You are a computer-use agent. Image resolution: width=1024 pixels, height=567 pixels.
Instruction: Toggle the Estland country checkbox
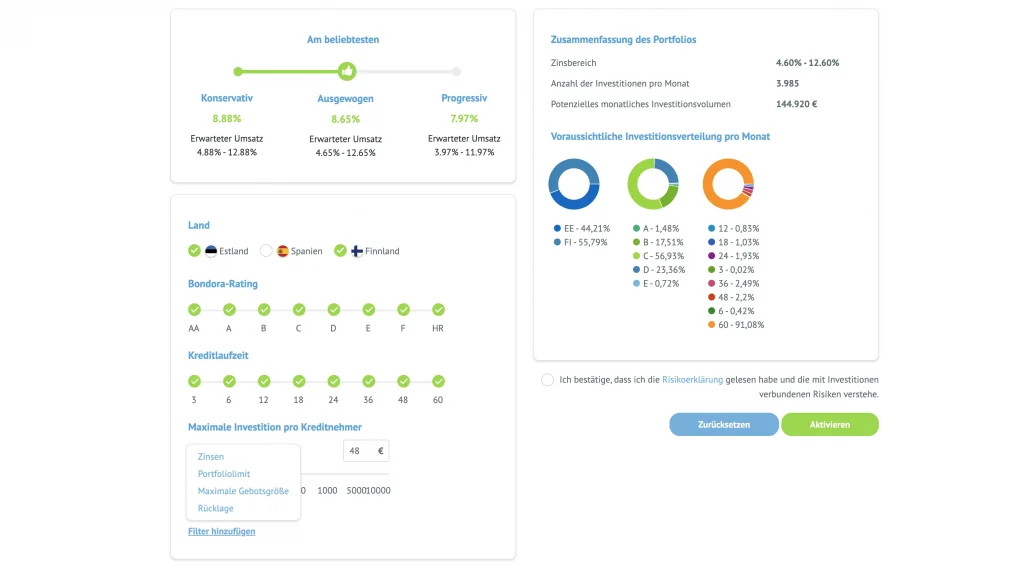pyautogui.click(x=195, y=251)
